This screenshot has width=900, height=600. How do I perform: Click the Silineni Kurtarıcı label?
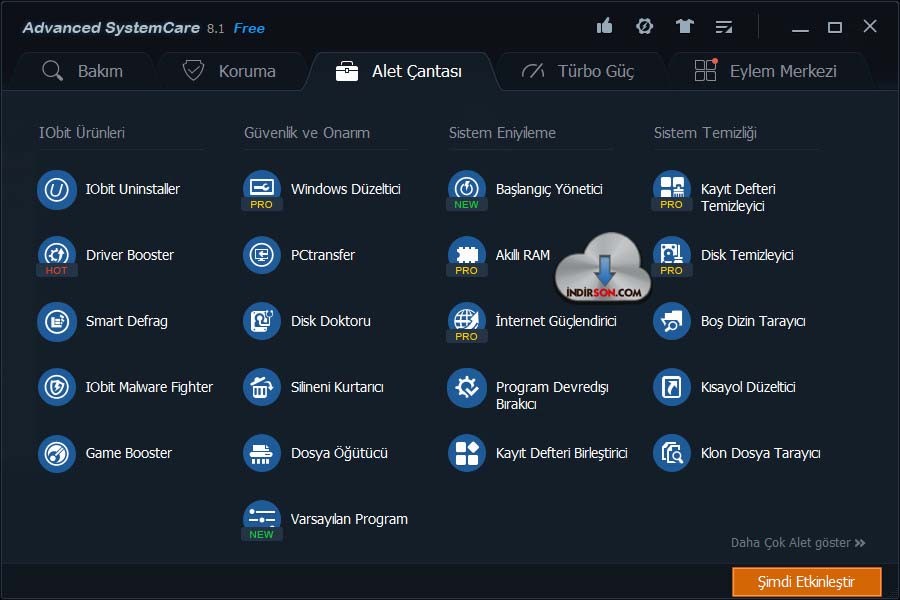[337, 388]
